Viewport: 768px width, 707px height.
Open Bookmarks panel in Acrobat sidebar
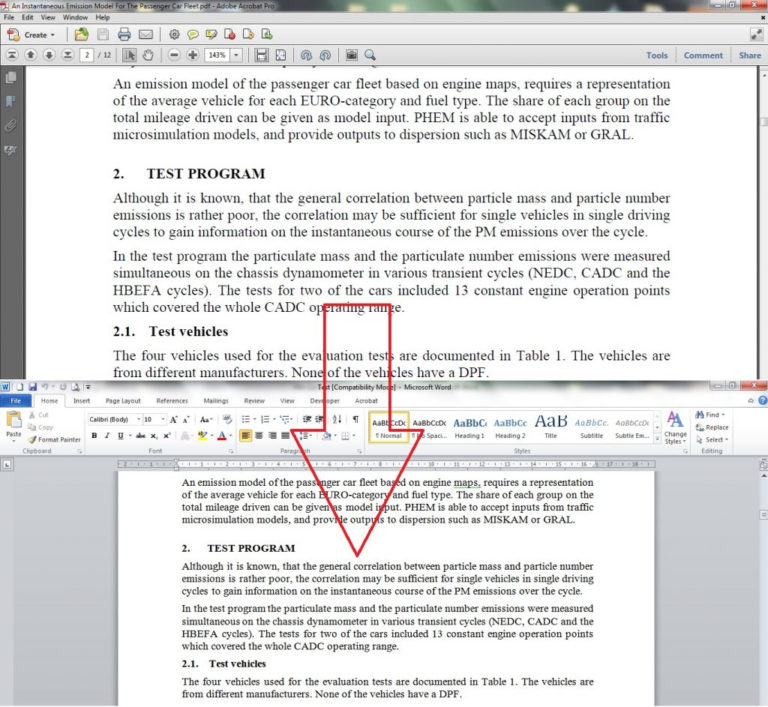[x=10, y=101]
